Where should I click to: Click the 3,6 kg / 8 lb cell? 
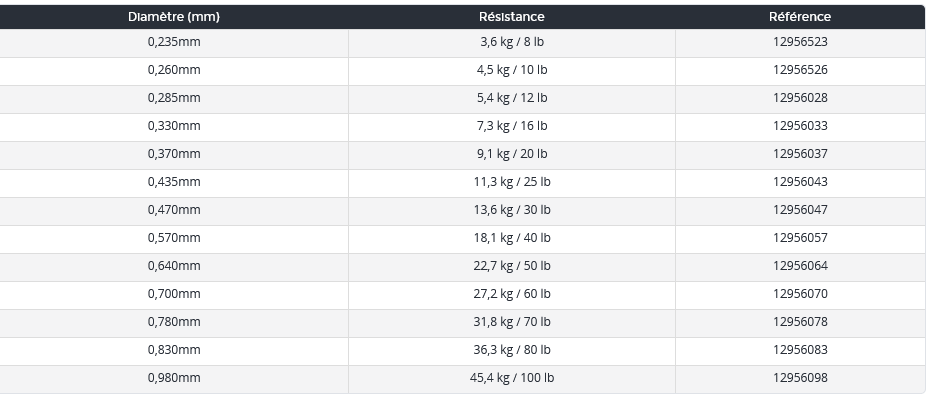coord(512,42)
